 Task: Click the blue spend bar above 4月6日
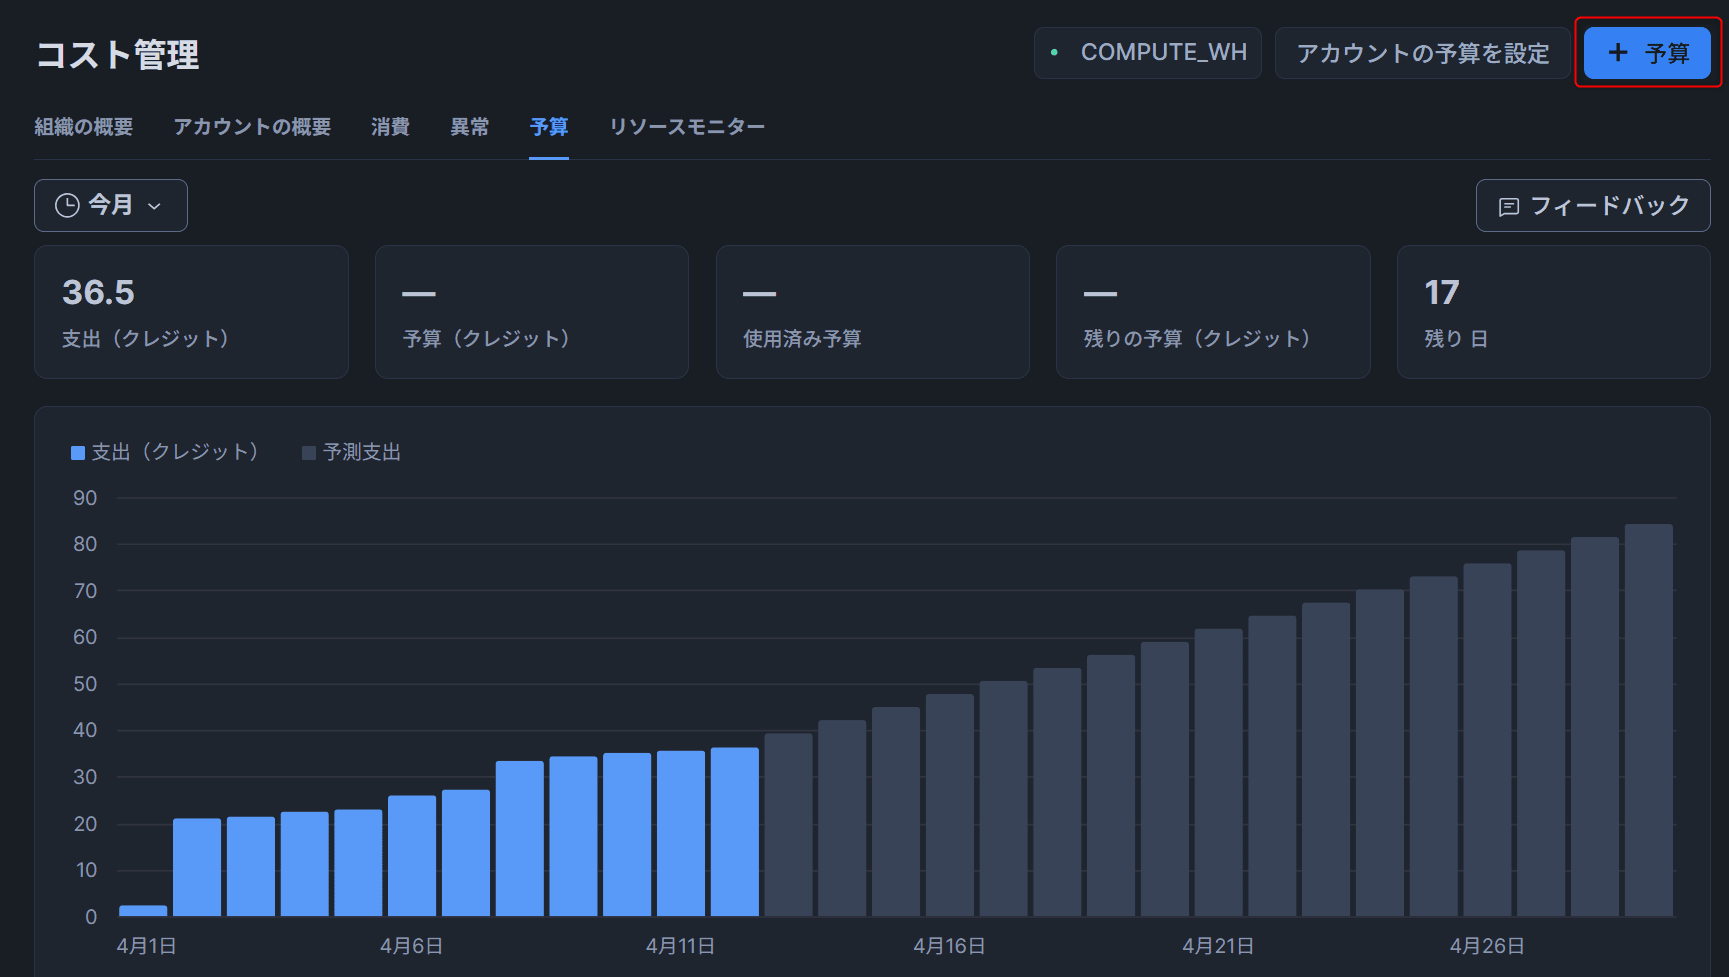click(x=412, y=856)
